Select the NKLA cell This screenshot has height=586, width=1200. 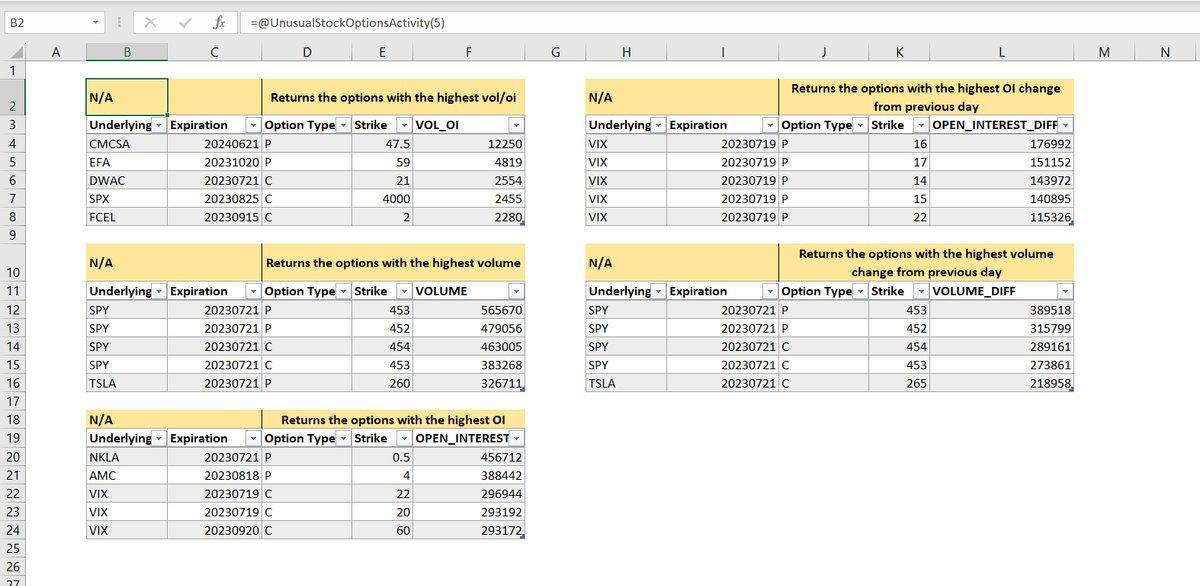pyautogui.click(x=126, y=457)
